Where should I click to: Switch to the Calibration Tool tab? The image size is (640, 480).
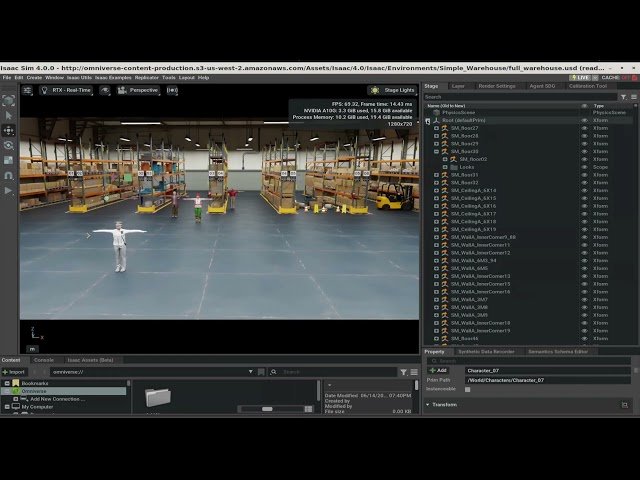[x=588, y=86]
